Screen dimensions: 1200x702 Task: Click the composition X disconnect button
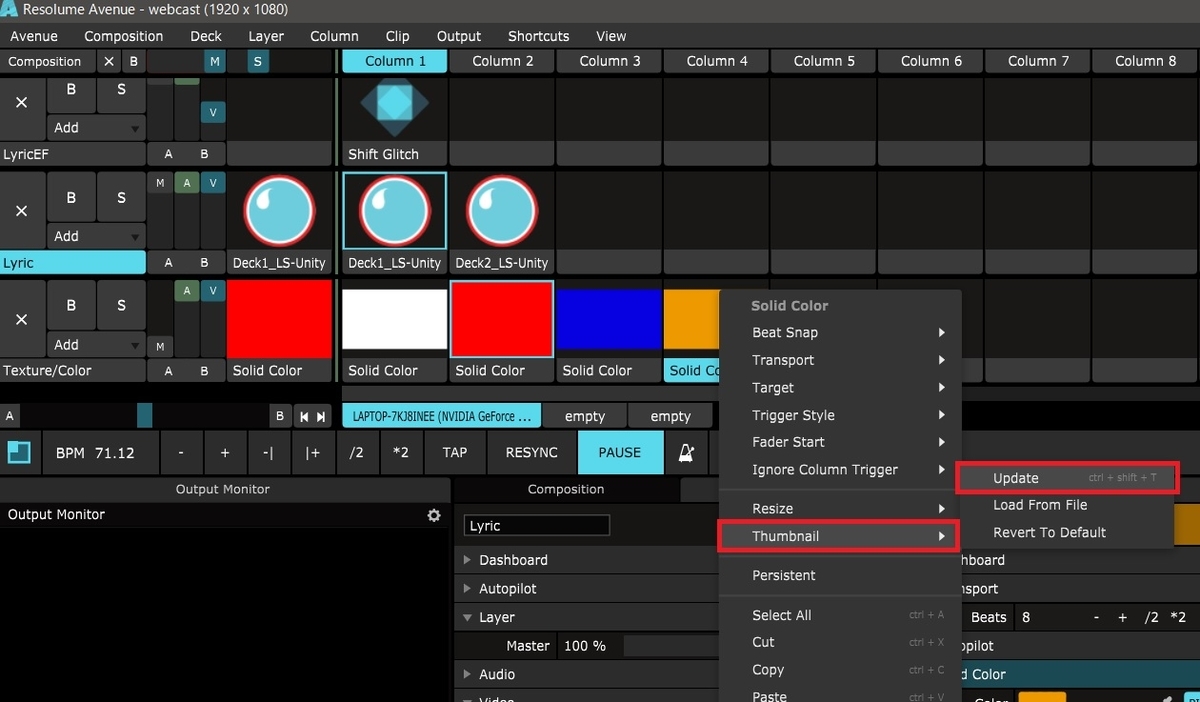[109, 61]
